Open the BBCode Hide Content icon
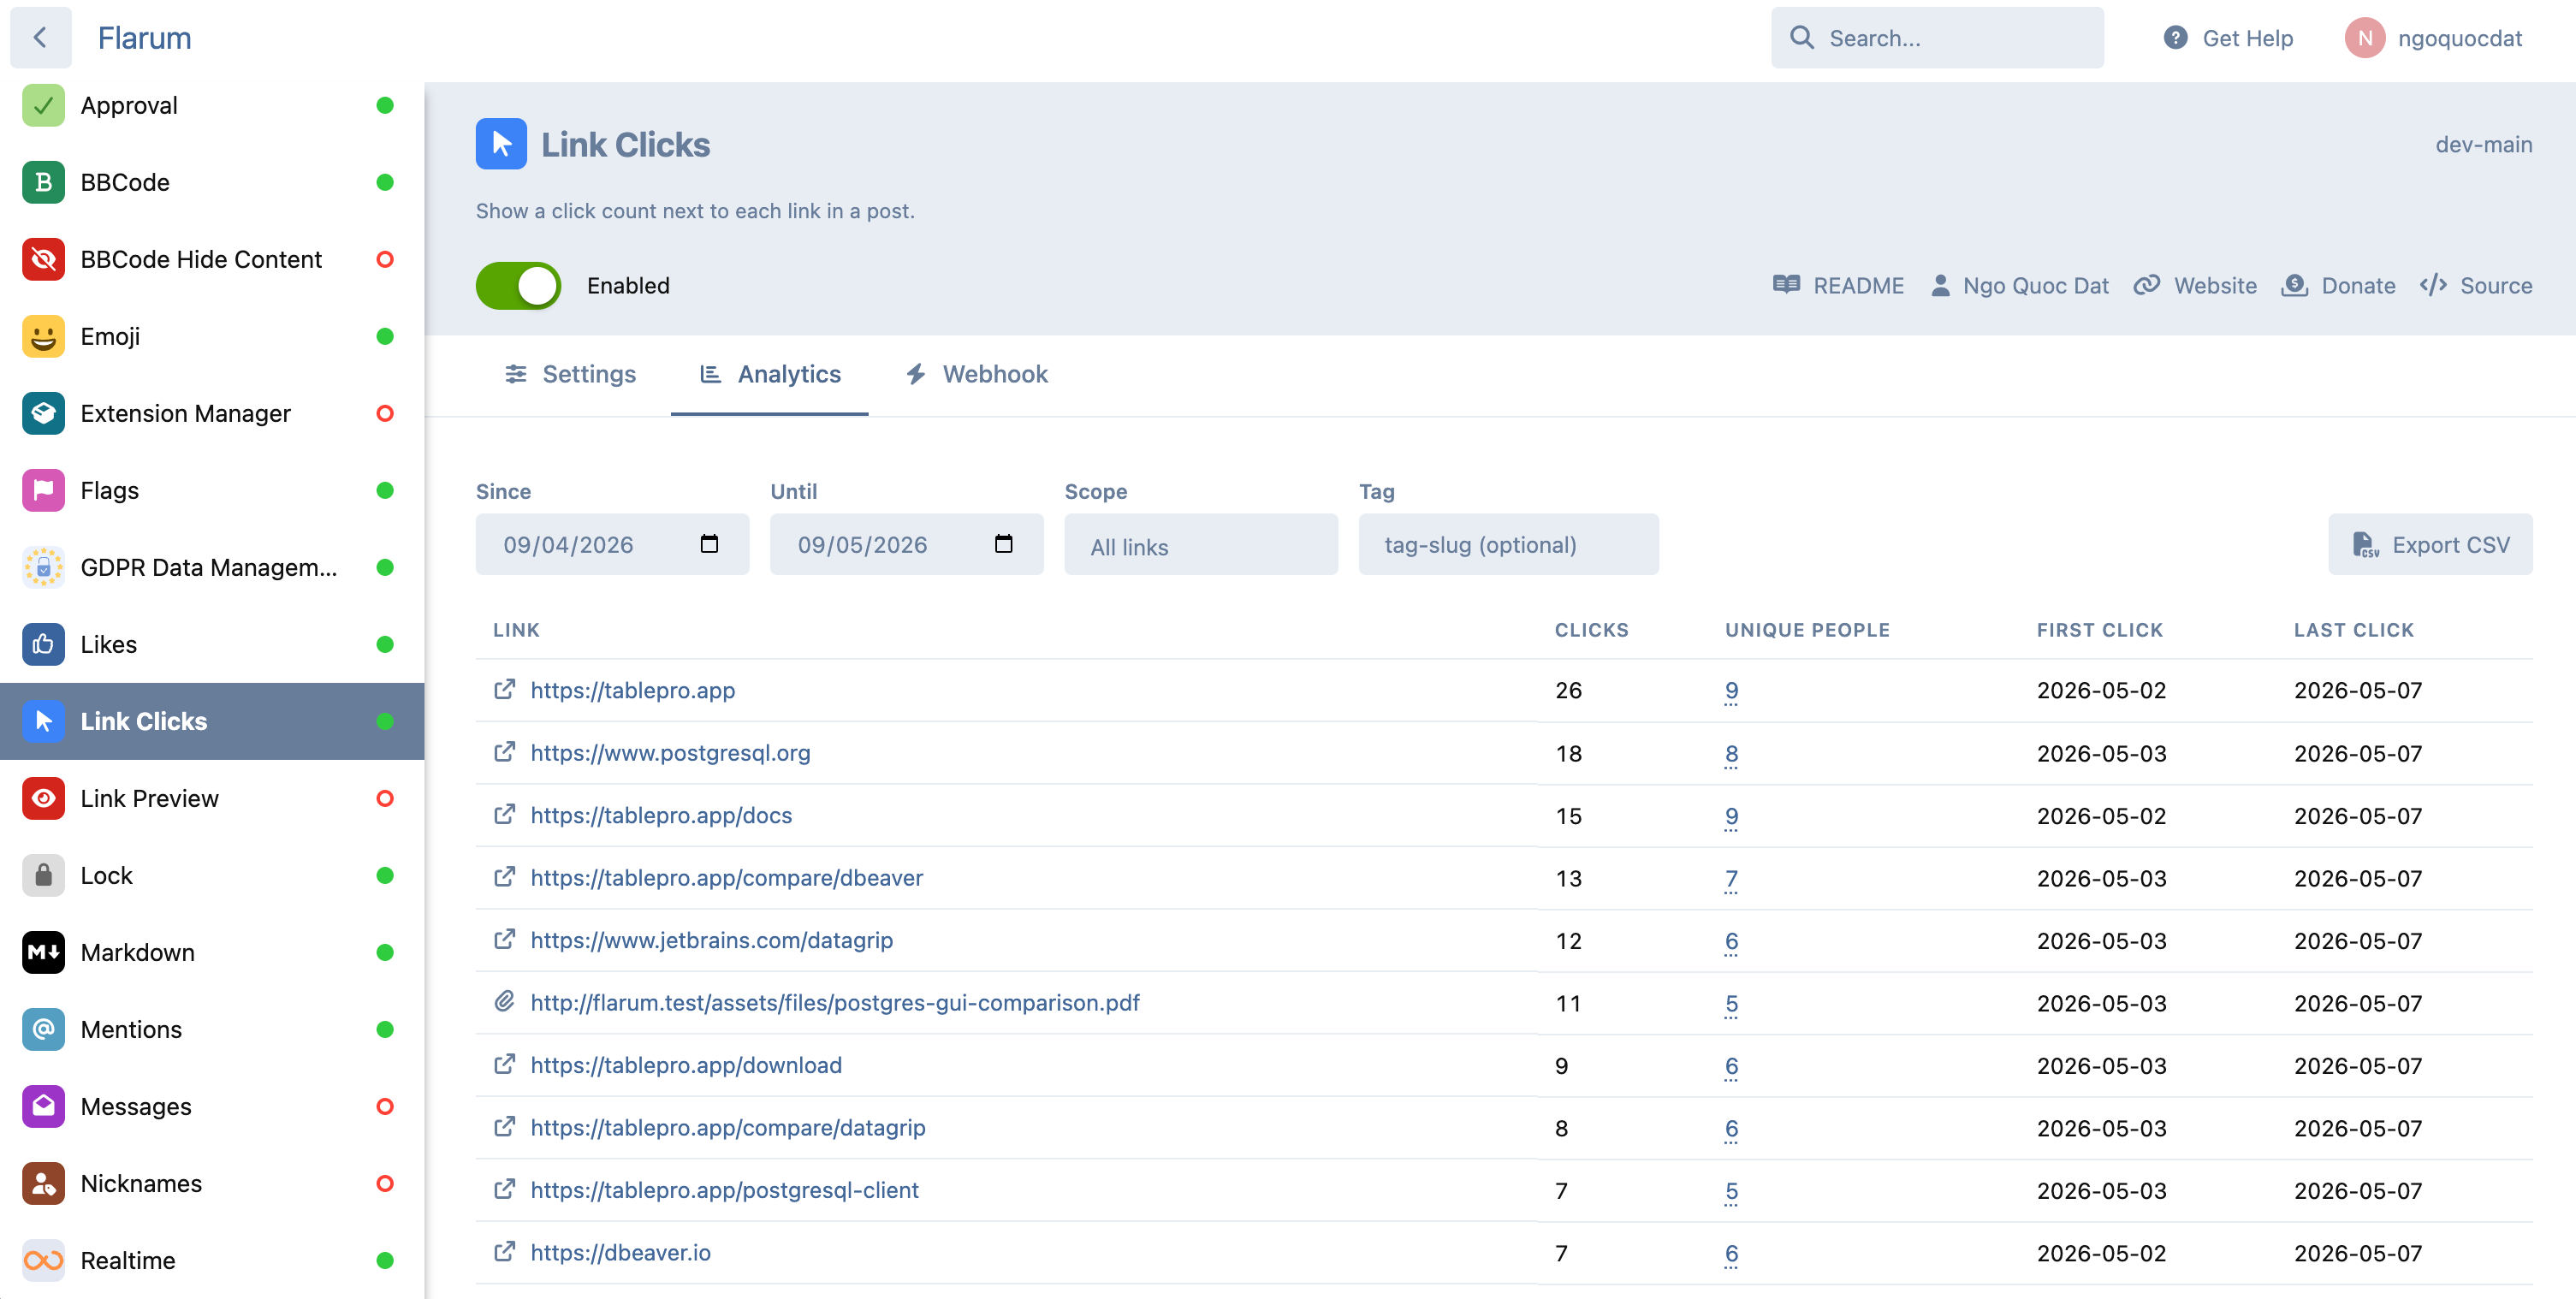The height and width of the screenshot is (1299, 2576). point(44,259)
